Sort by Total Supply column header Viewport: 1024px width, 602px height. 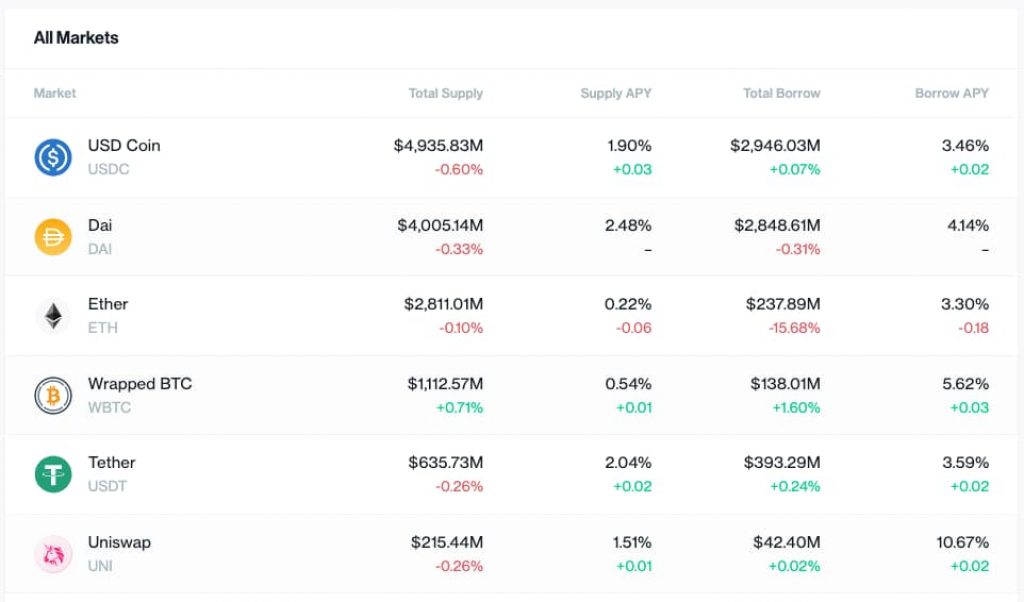(445, 93)
